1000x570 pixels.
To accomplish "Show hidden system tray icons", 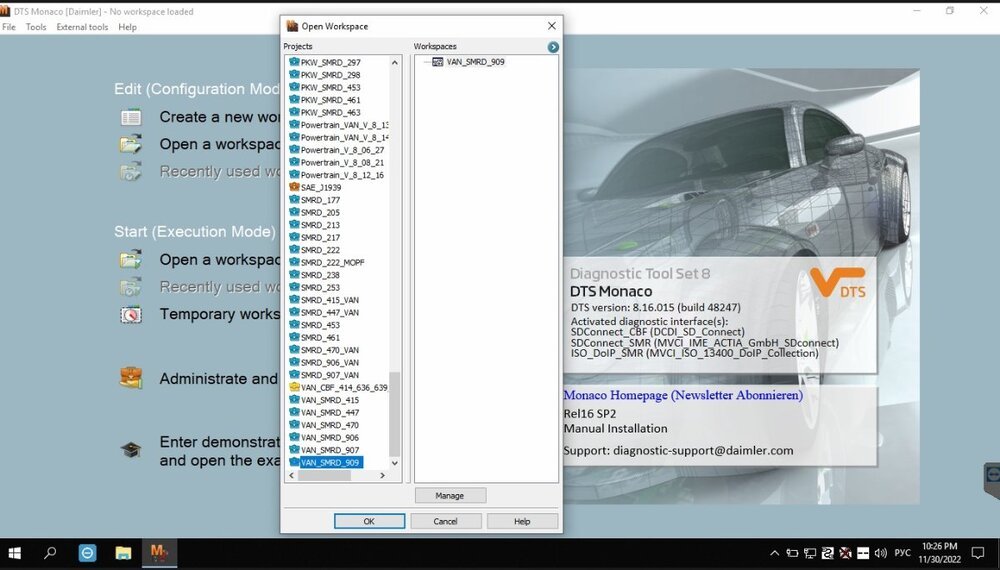I will pos(774,552).
